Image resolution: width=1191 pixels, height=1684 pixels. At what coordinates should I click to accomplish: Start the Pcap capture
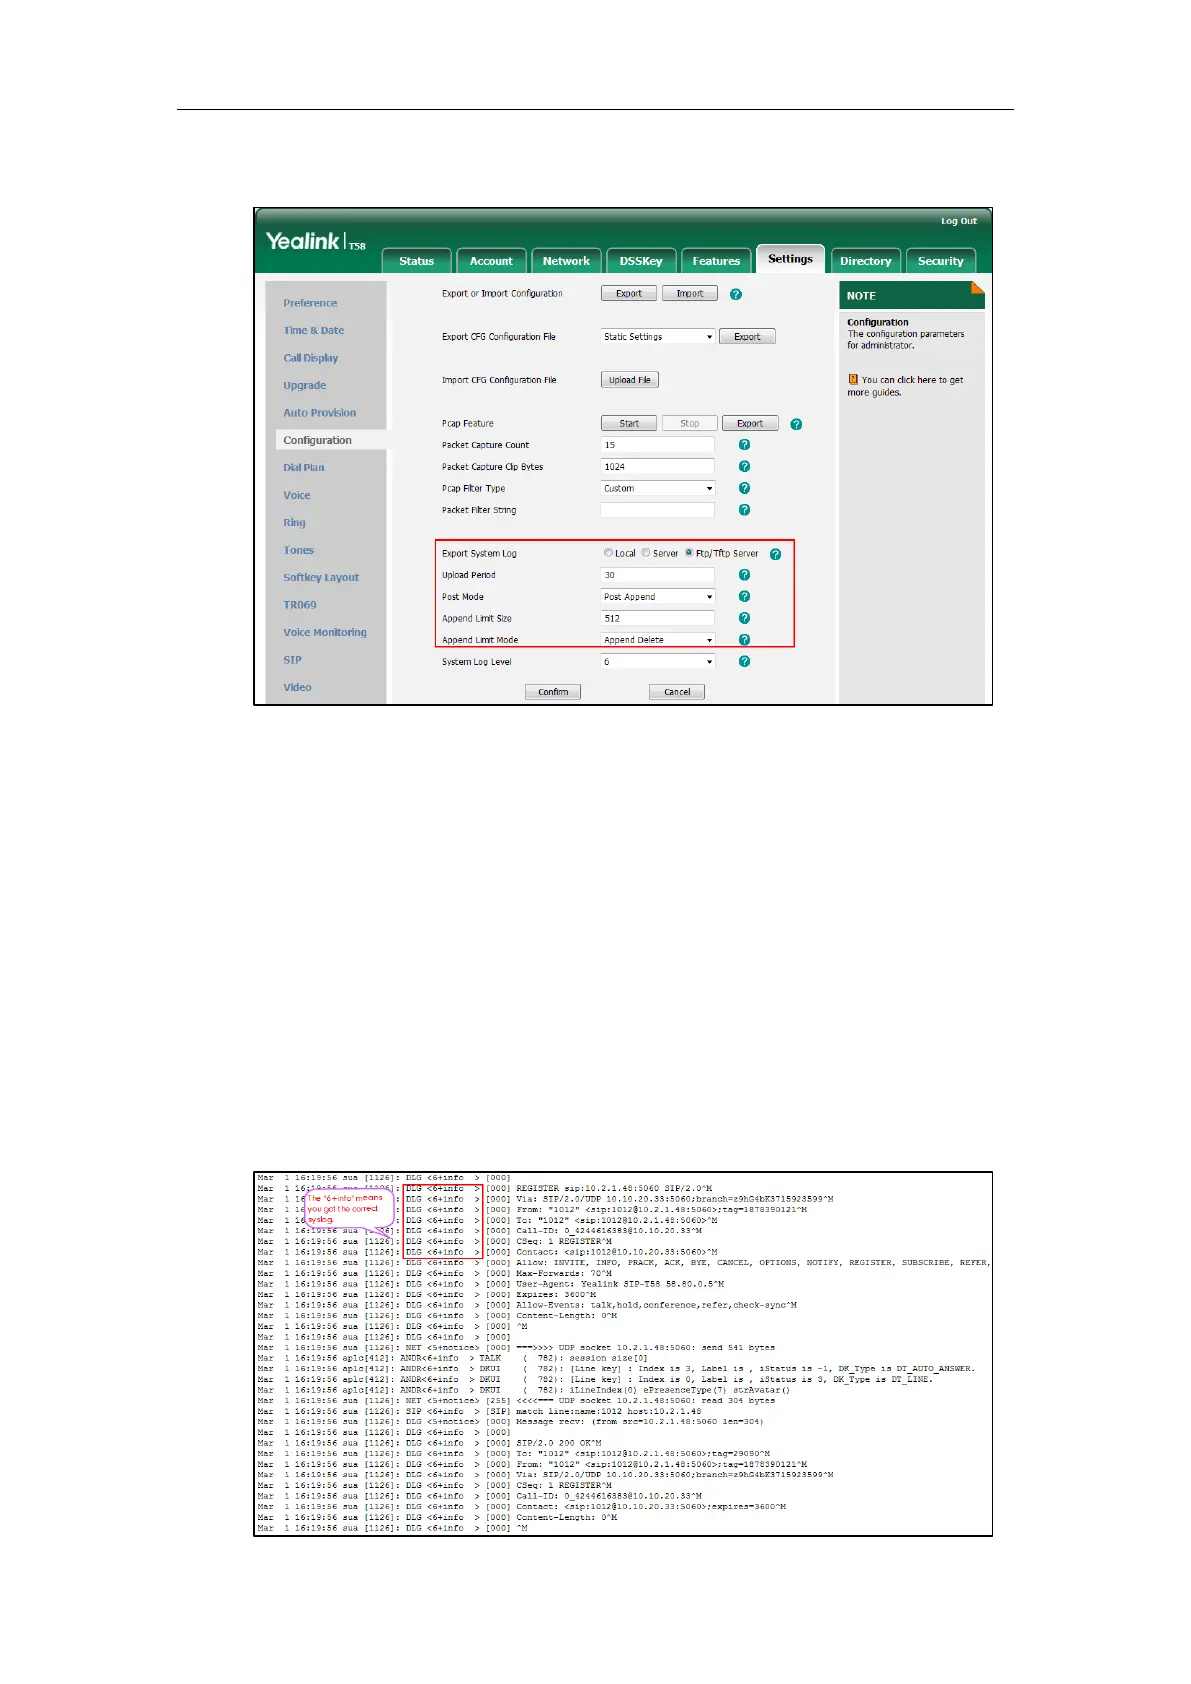click(x=629, y=424)
